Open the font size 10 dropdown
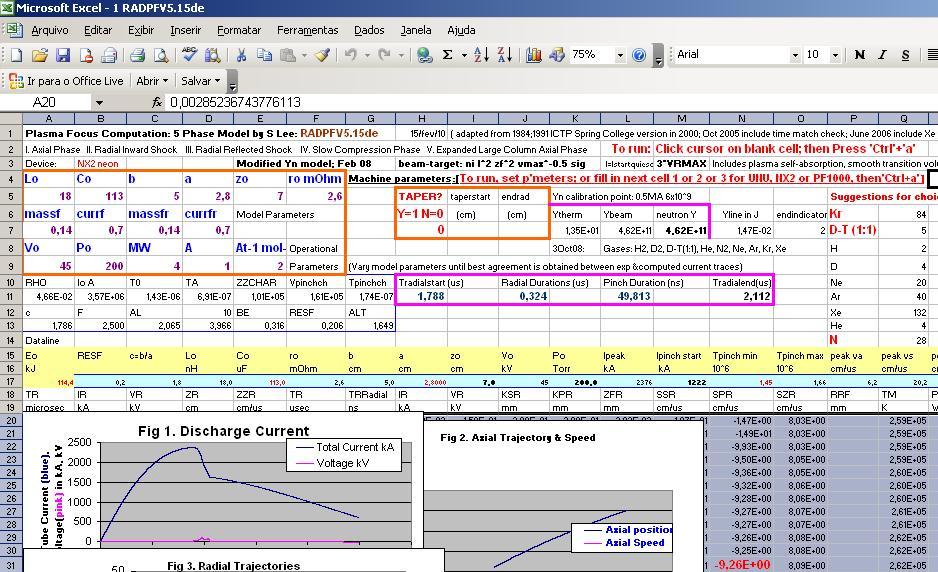The image size is (938, 572). click(x=835, y=55)
